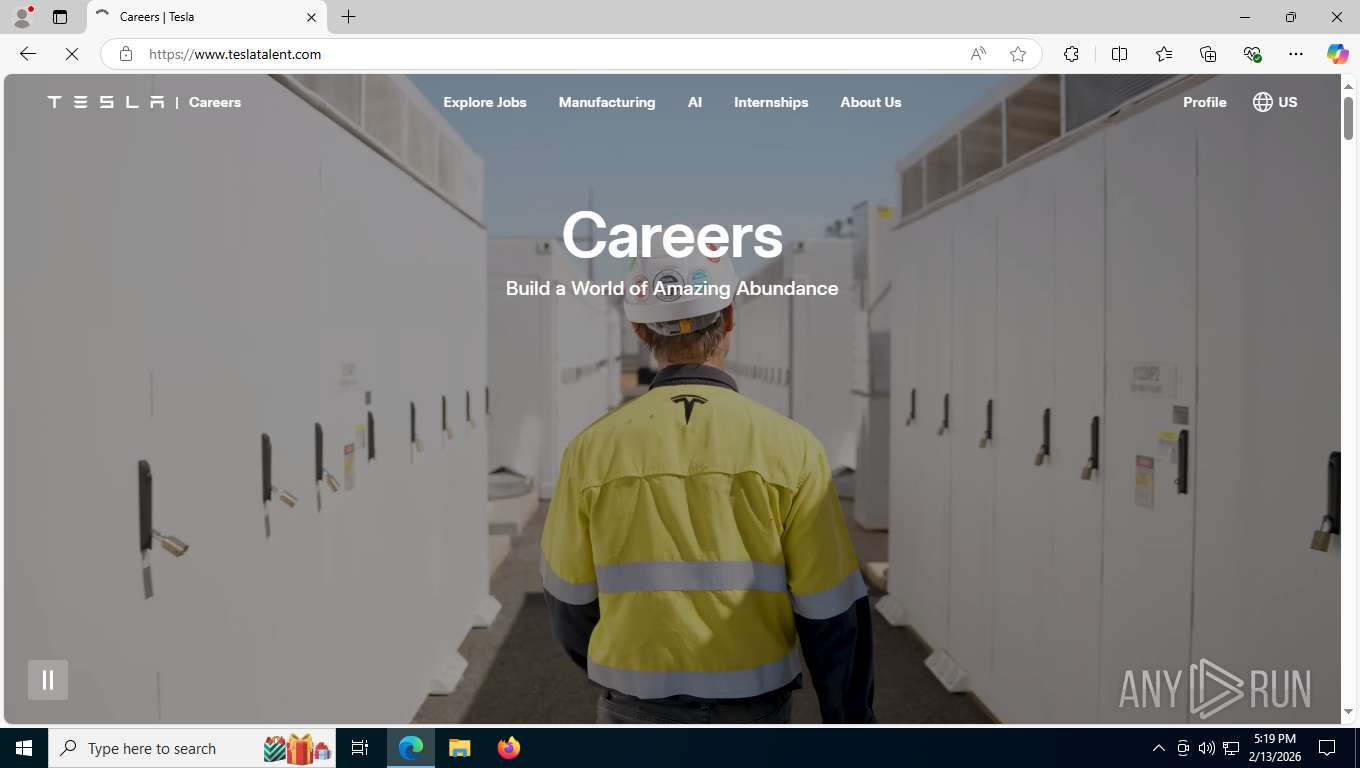
Task: Select the AI nav item
Action: (695, 102)
